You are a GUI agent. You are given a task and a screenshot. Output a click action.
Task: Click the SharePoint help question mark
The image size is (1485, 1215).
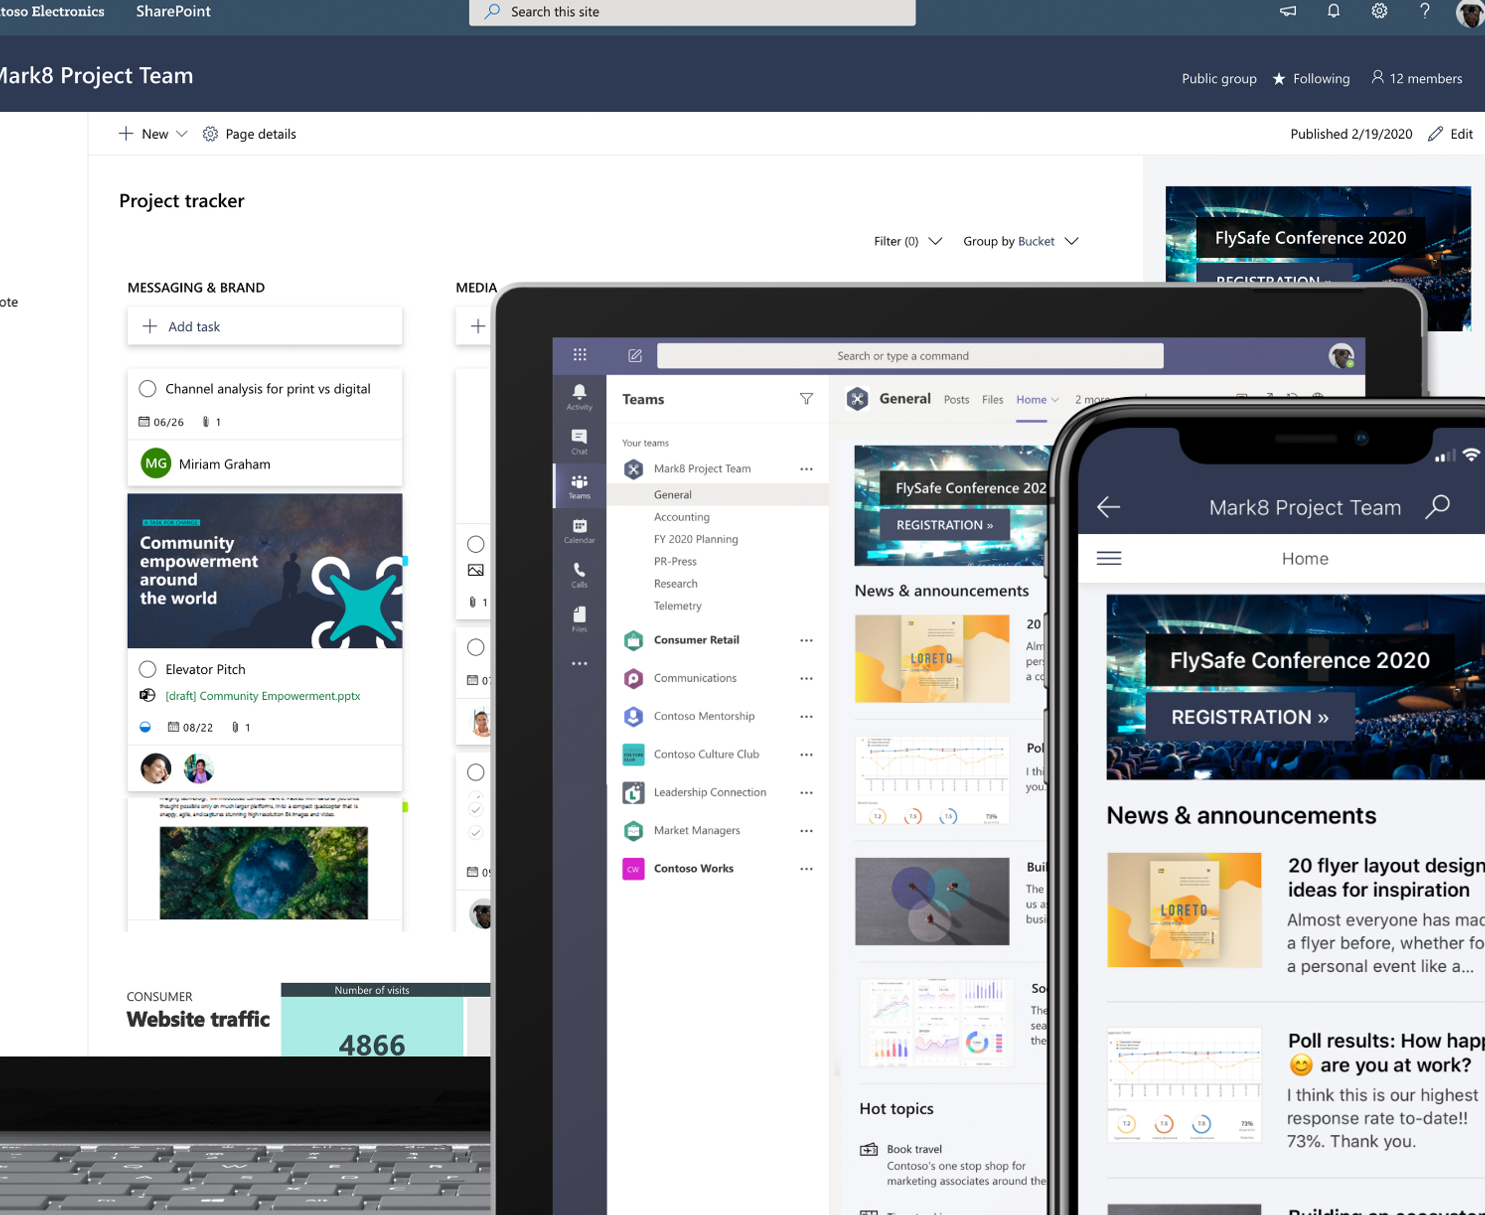1425,12
